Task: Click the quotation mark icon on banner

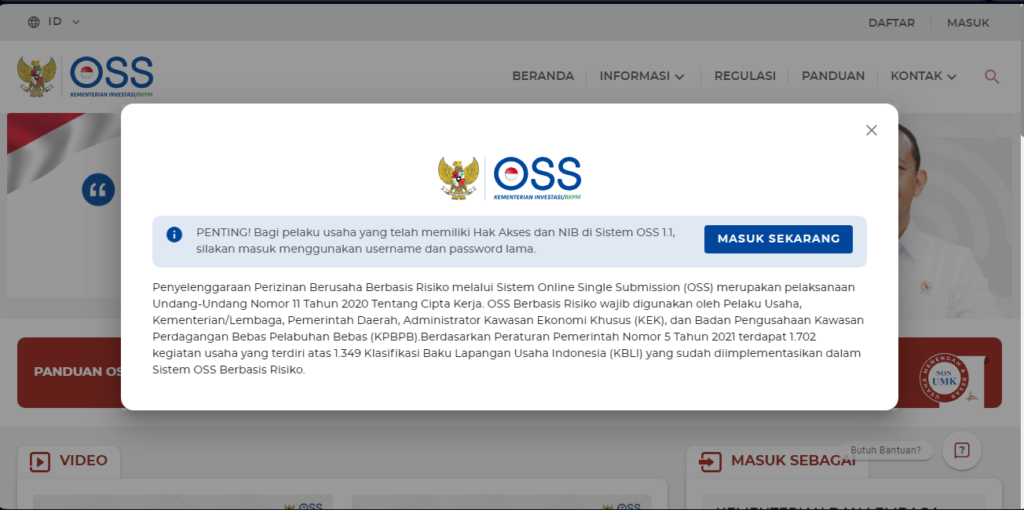Action: pos(99,190)
